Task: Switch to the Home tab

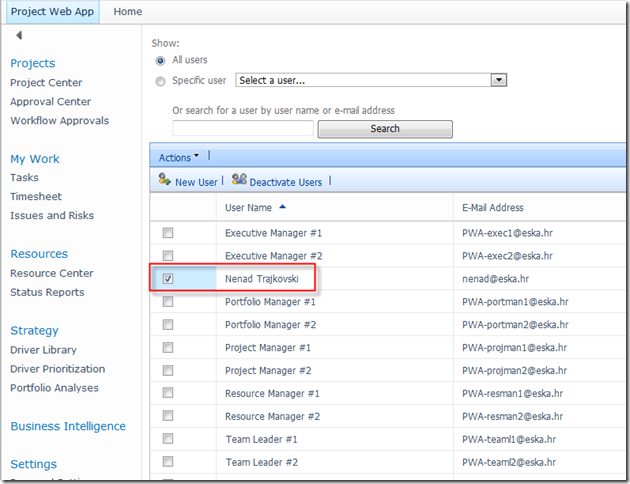Action: 128,12
